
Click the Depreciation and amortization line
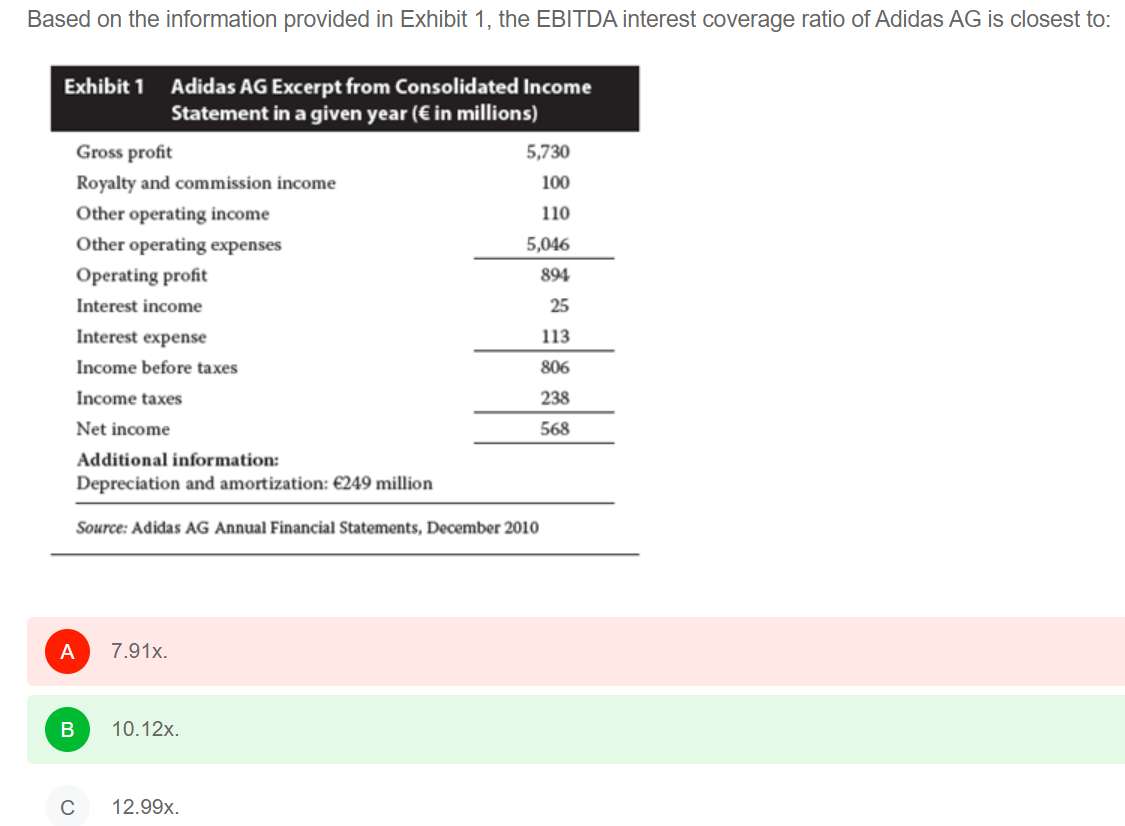254,484
